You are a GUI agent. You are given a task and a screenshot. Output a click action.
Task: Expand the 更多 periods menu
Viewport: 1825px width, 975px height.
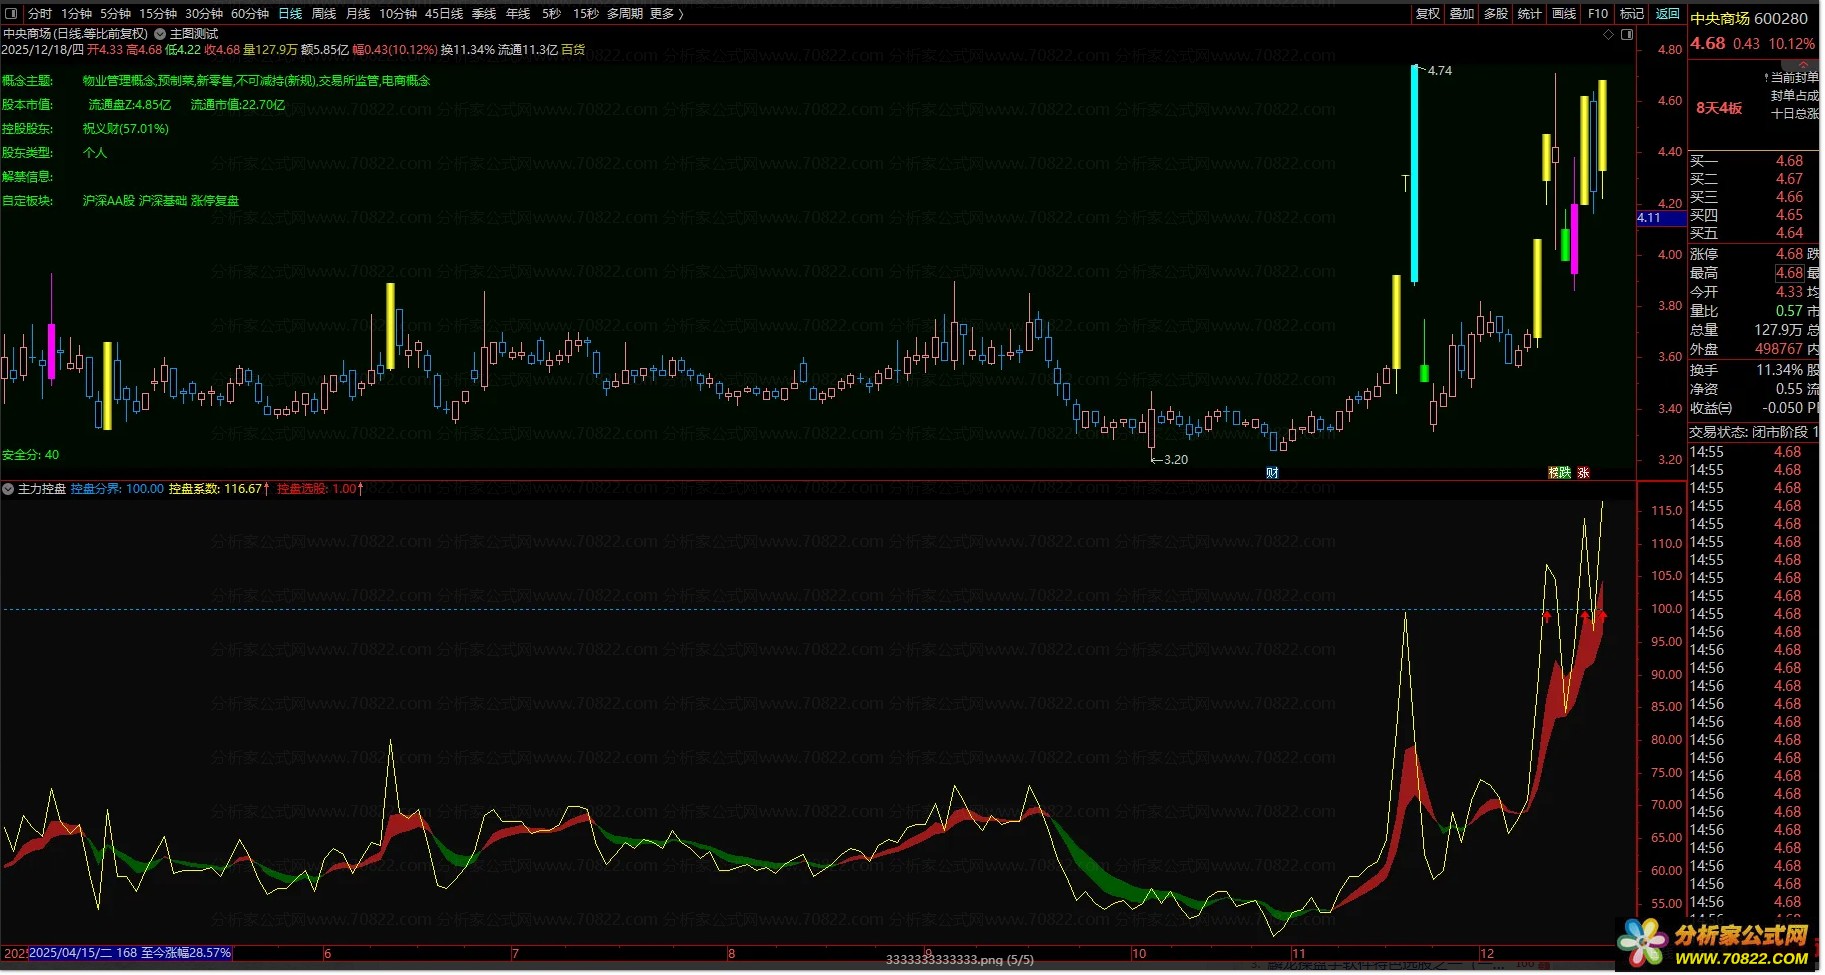[666, 14]
